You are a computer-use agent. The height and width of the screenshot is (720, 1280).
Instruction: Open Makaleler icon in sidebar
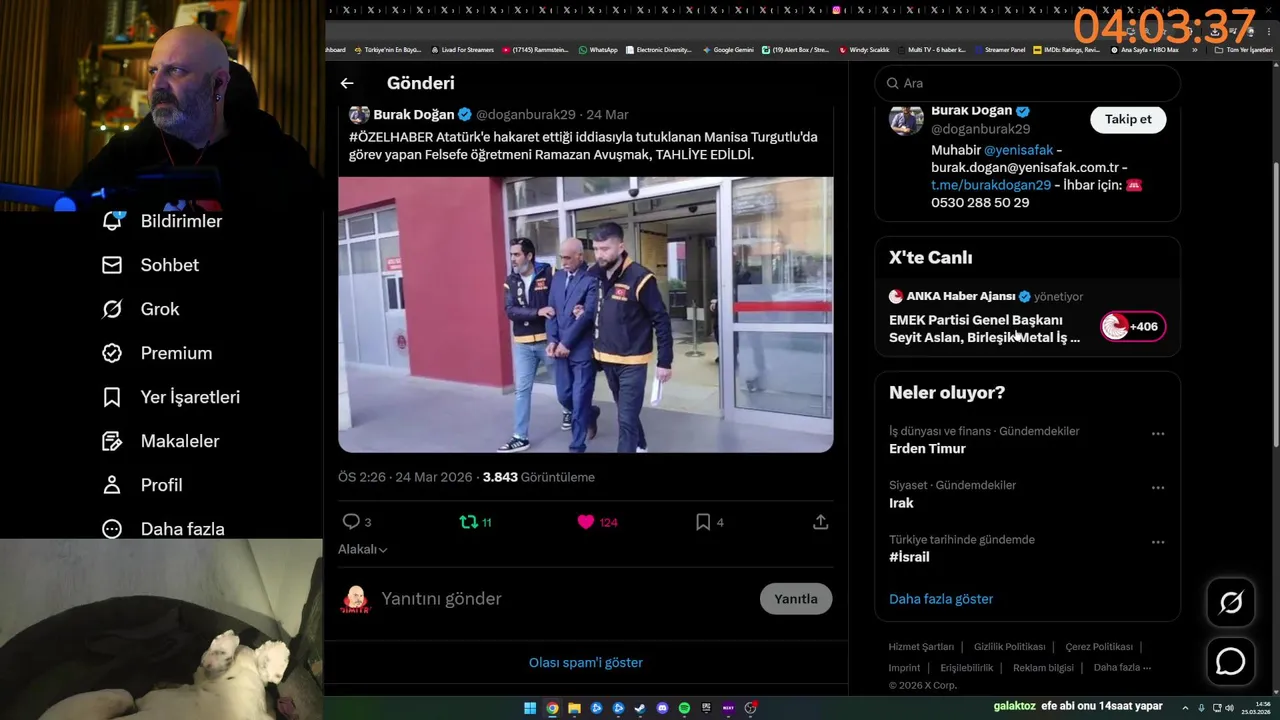112,441
